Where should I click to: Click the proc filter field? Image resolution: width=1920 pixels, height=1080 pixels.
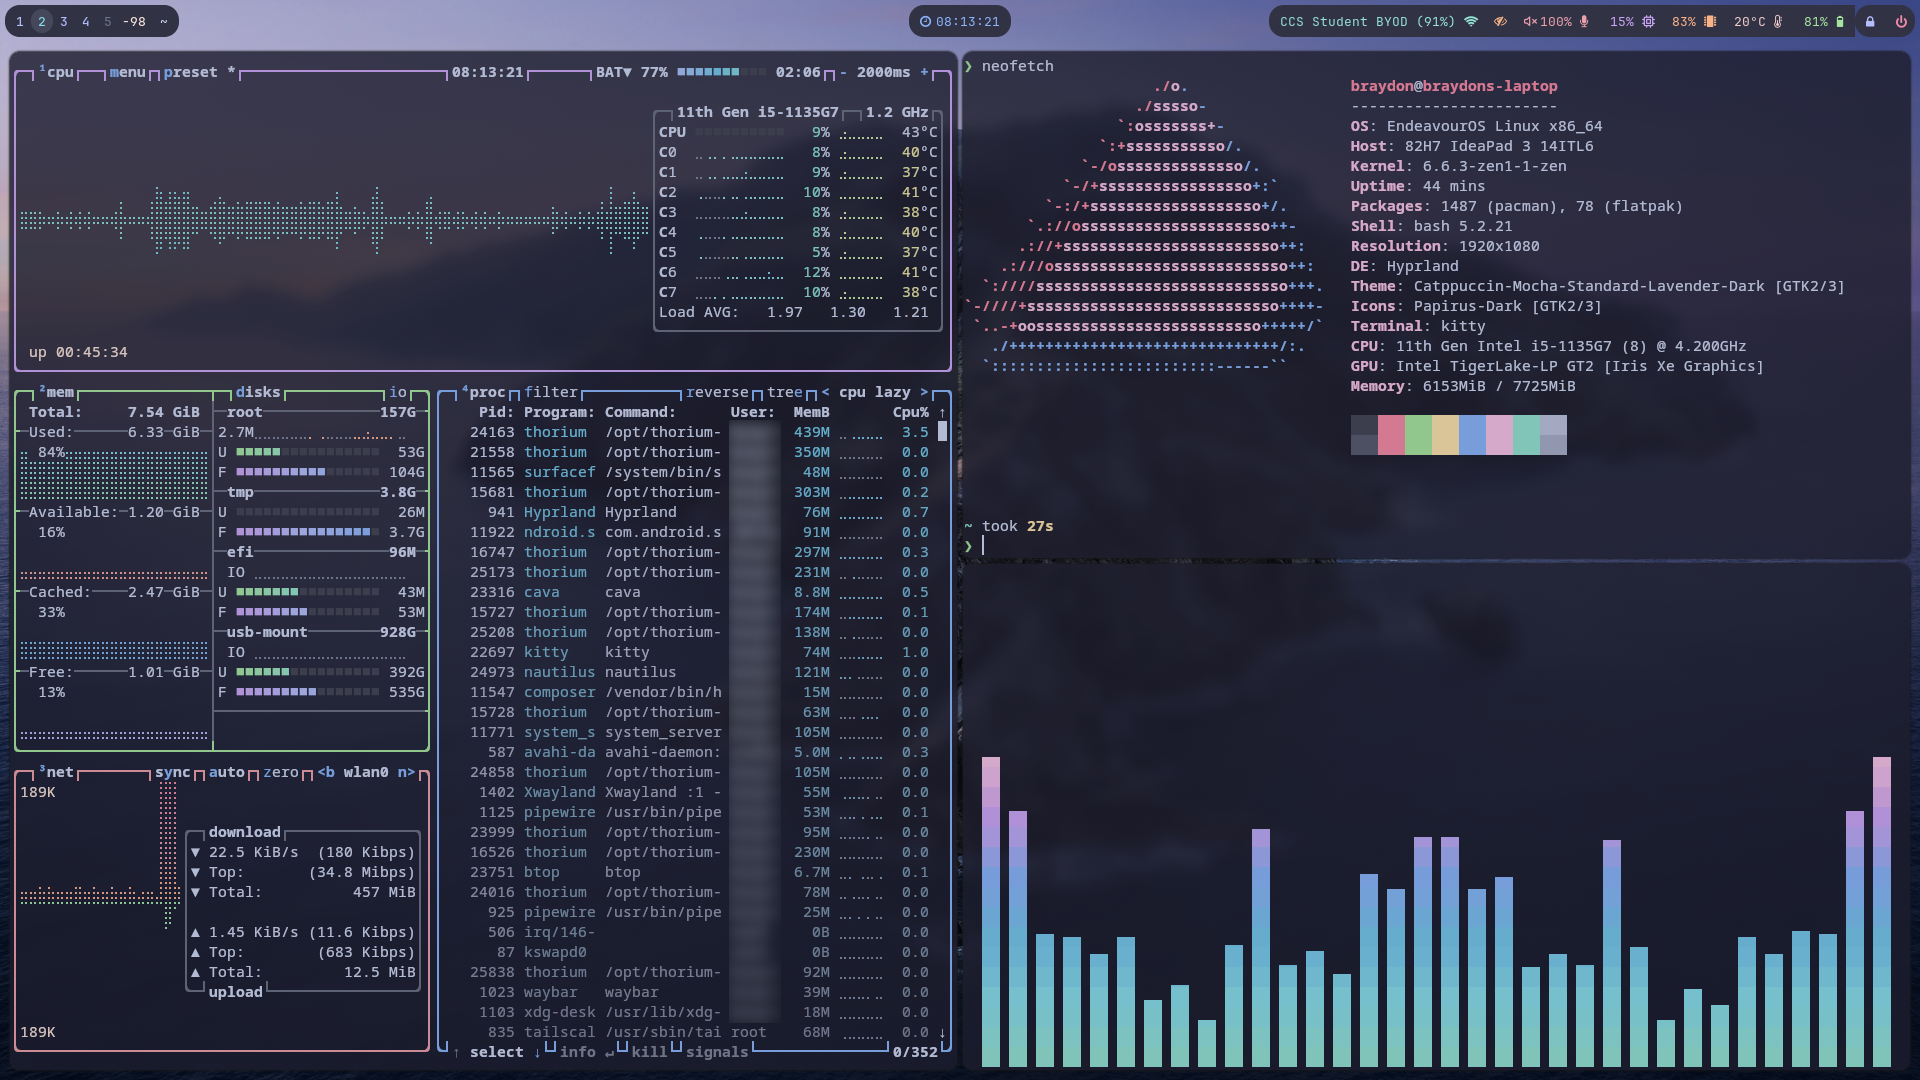pos(551,392)
